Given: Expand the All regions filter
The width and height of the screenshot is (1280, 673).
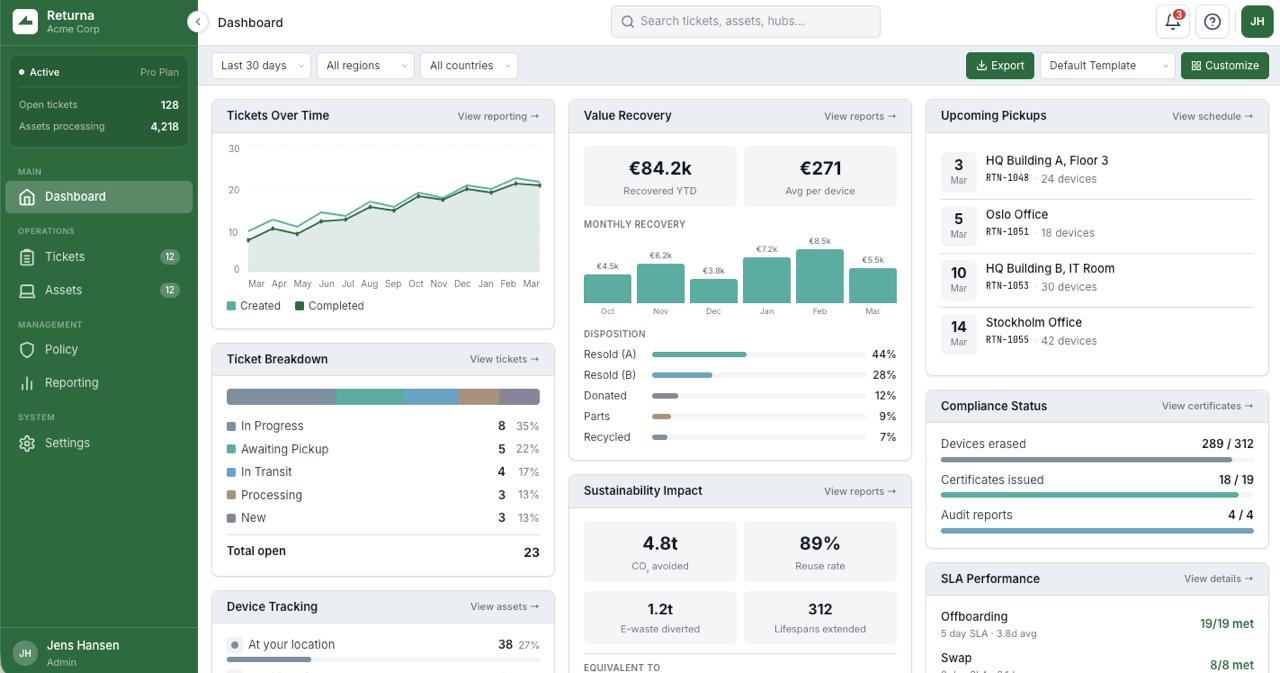Looking at the screenshot, I should click(365, 66).
